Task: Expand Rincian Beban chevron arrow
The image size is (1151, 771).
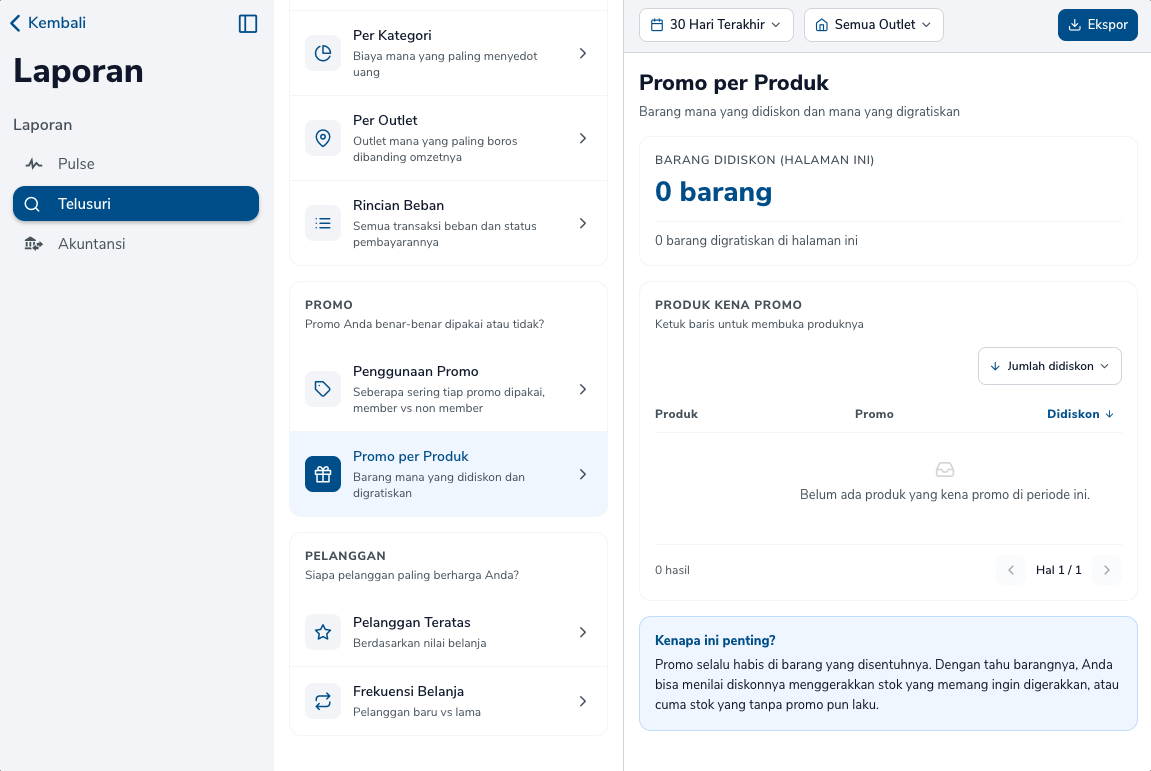Action: (583, 223)
